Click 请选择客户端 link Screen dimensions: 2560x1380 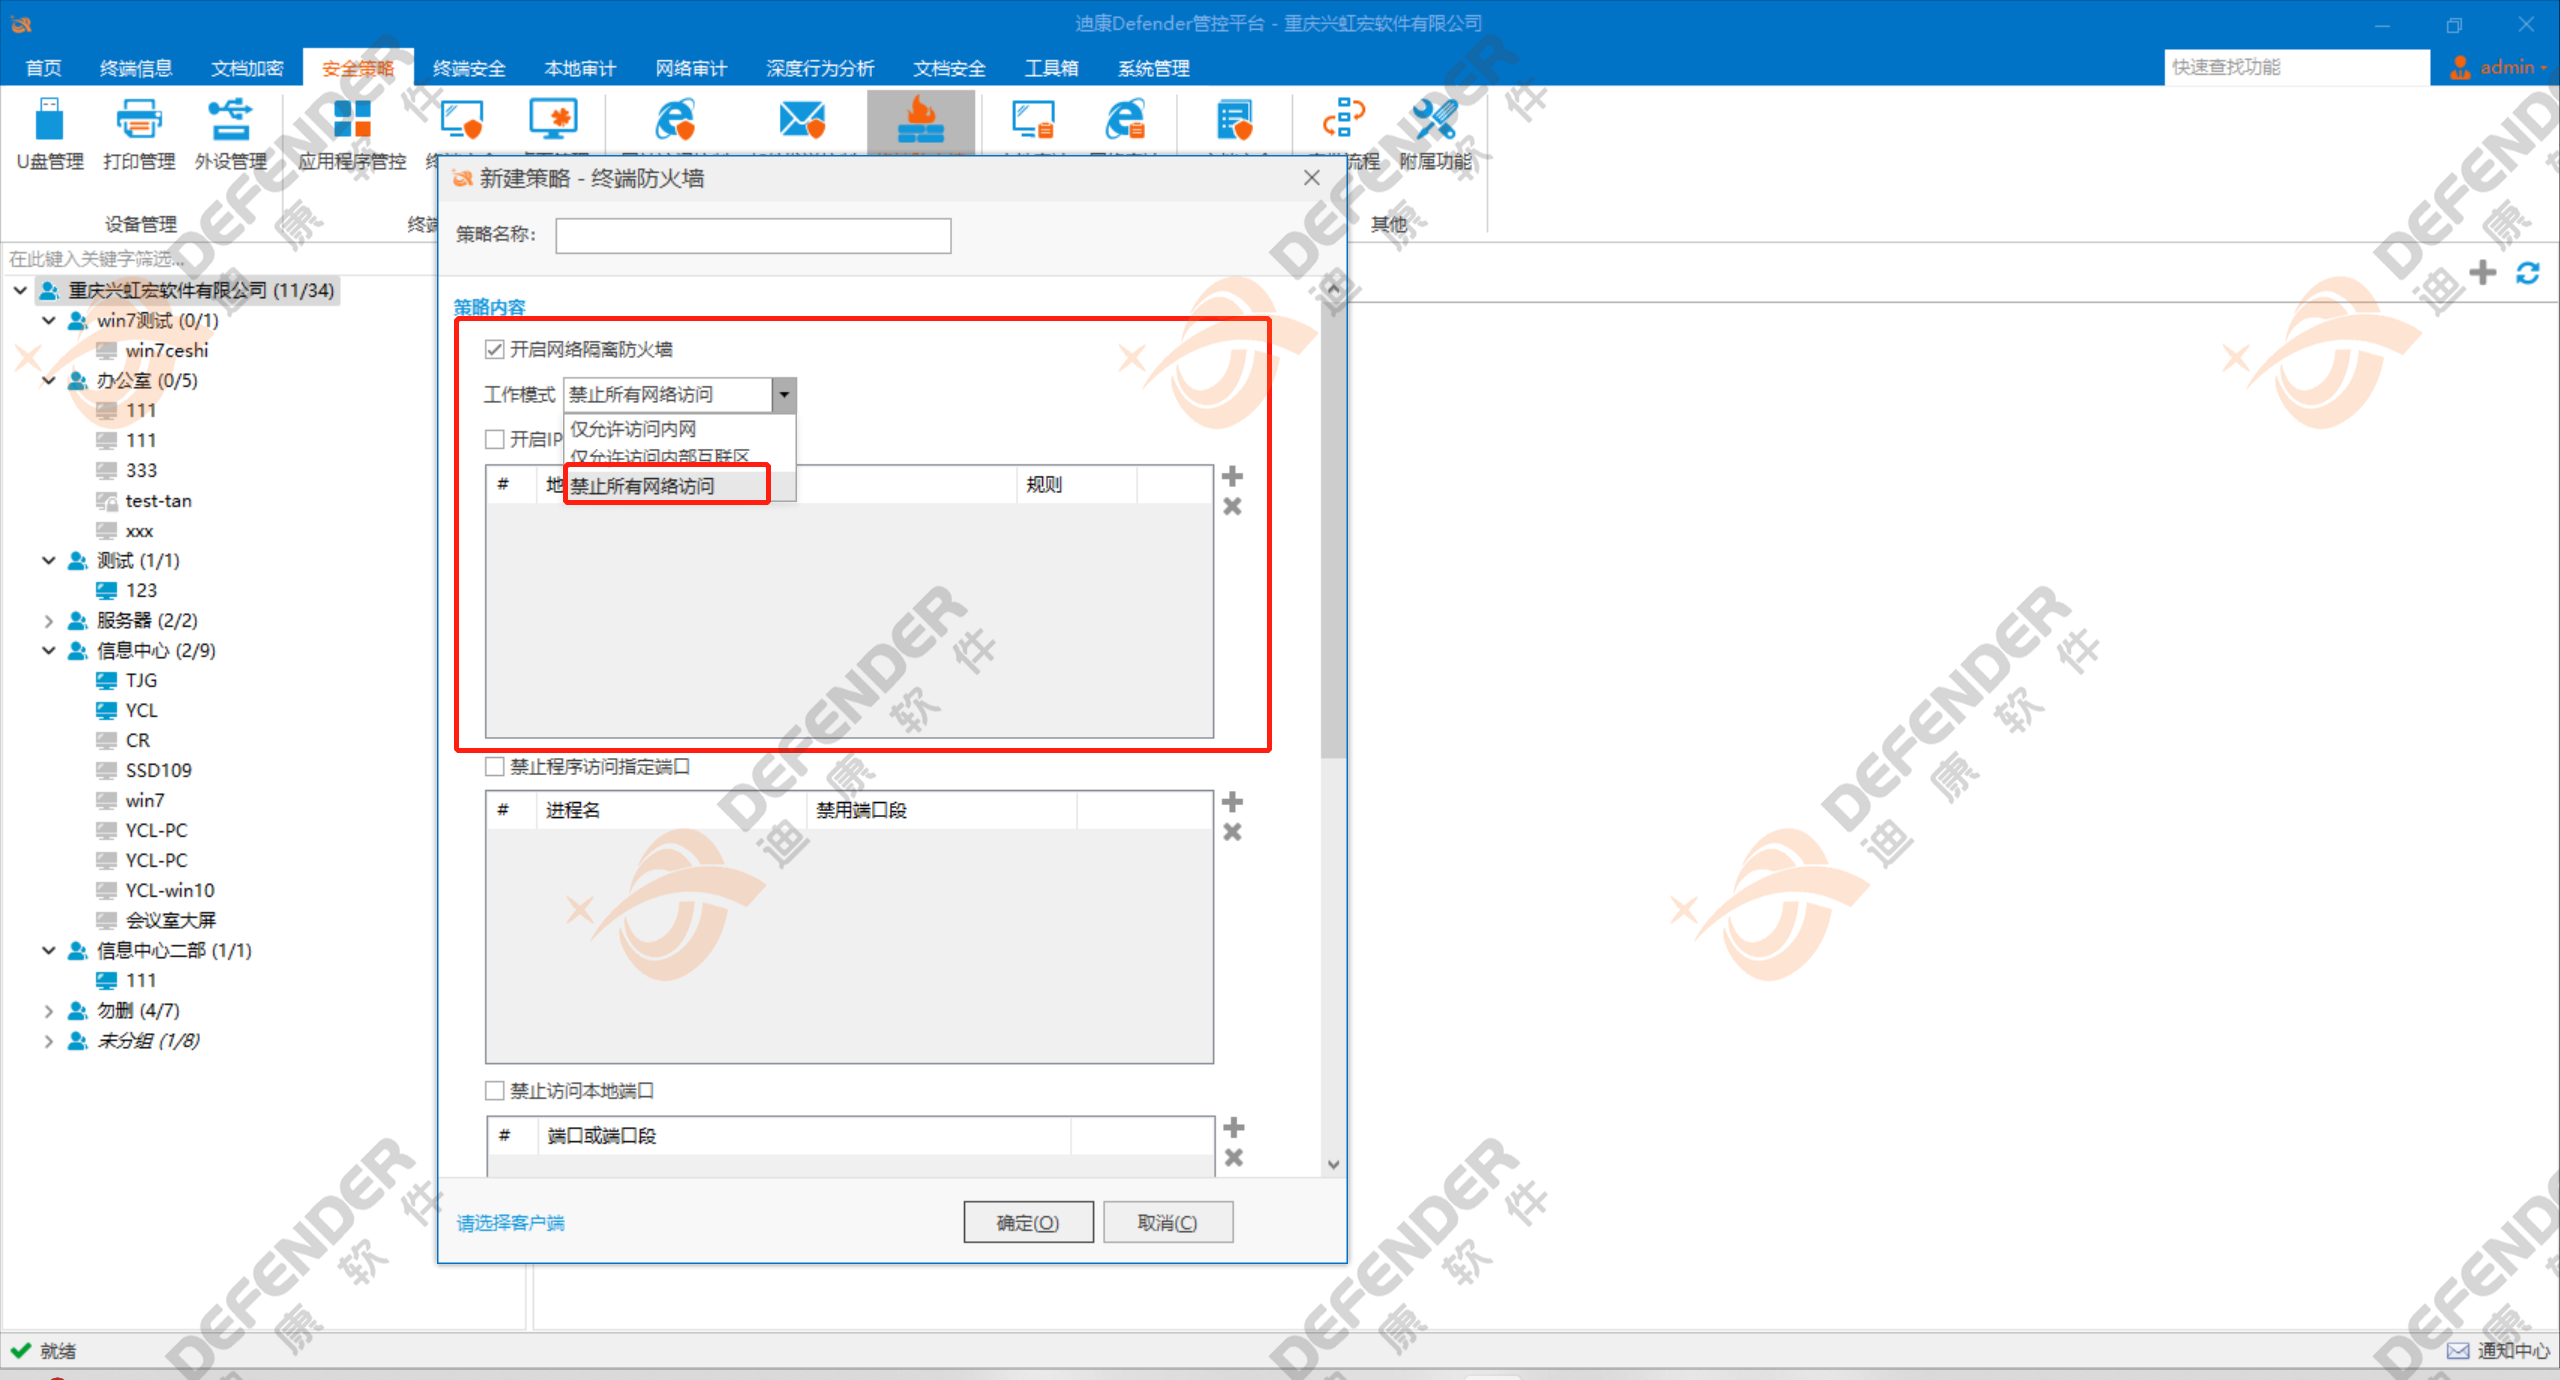click(x=511, y=1223)
